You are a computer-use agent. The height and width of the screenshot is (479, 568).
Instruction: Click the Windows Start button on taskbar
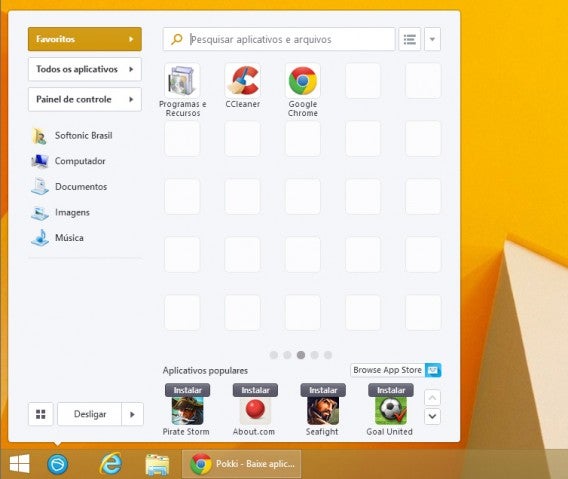point(20,464)
